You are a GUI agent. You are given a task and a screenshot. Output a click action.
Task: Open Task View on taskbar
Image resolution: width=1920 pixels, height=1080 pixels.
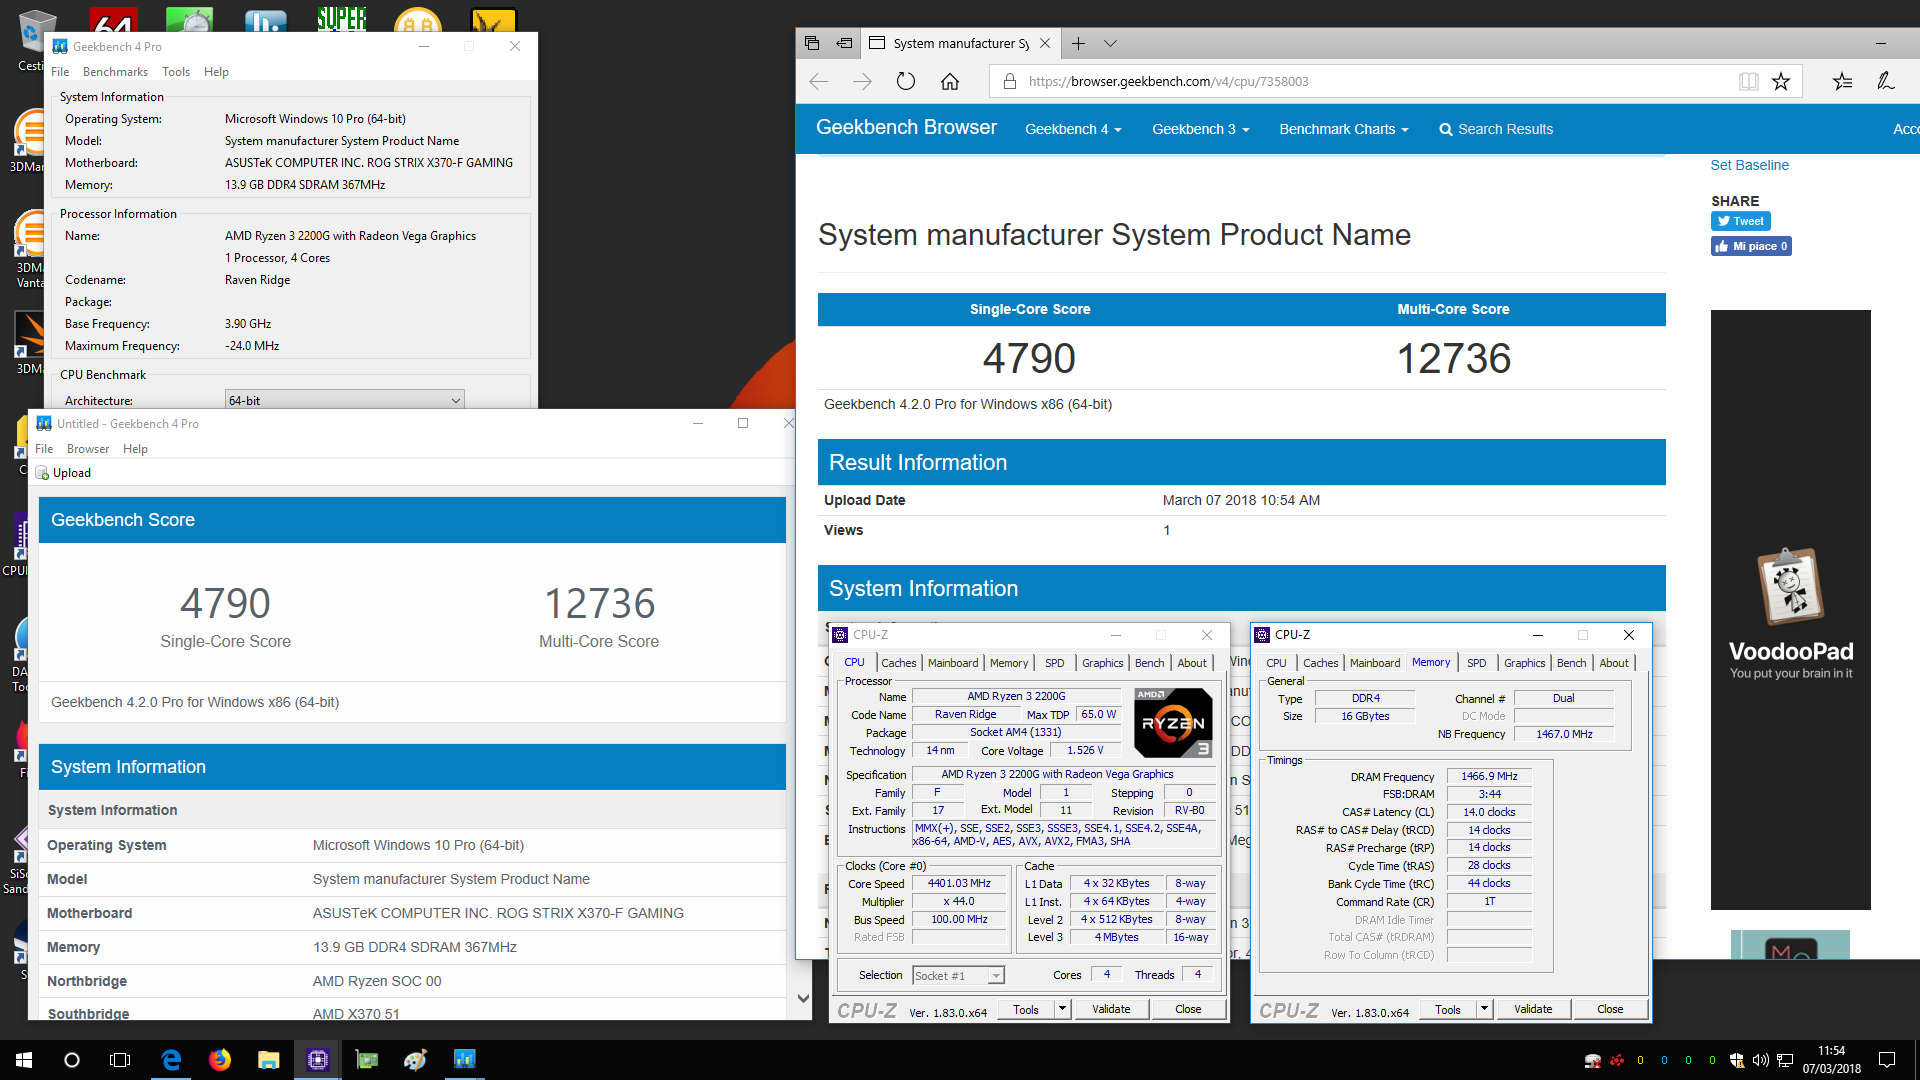click(x=120, y=1060)
